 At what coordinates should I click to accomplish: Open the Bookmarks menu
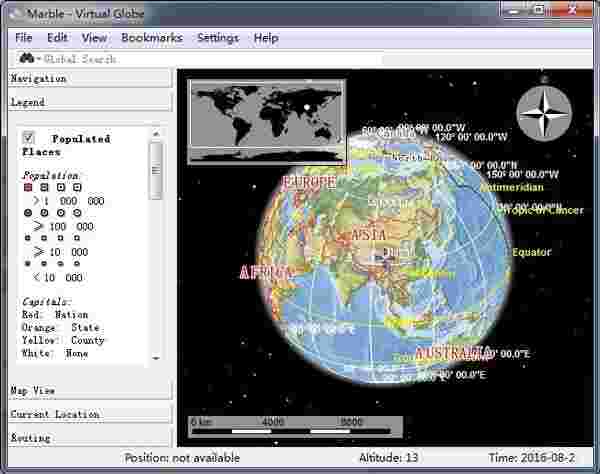(151, 38)
